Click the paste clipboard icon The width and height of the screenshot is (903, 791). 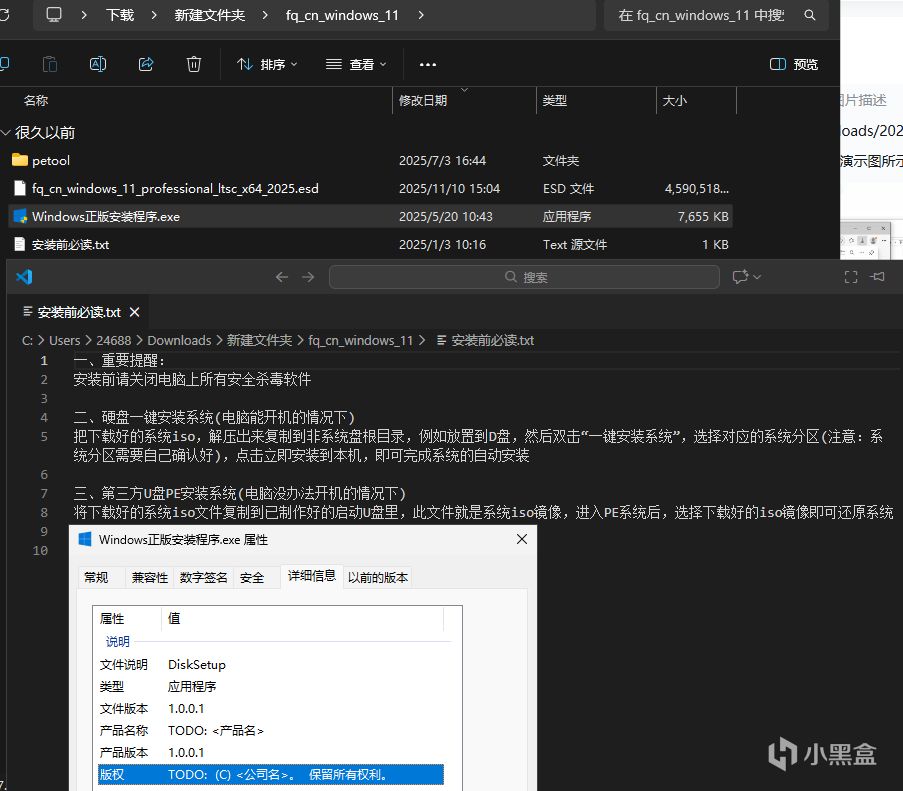click(x=50, y=64)
